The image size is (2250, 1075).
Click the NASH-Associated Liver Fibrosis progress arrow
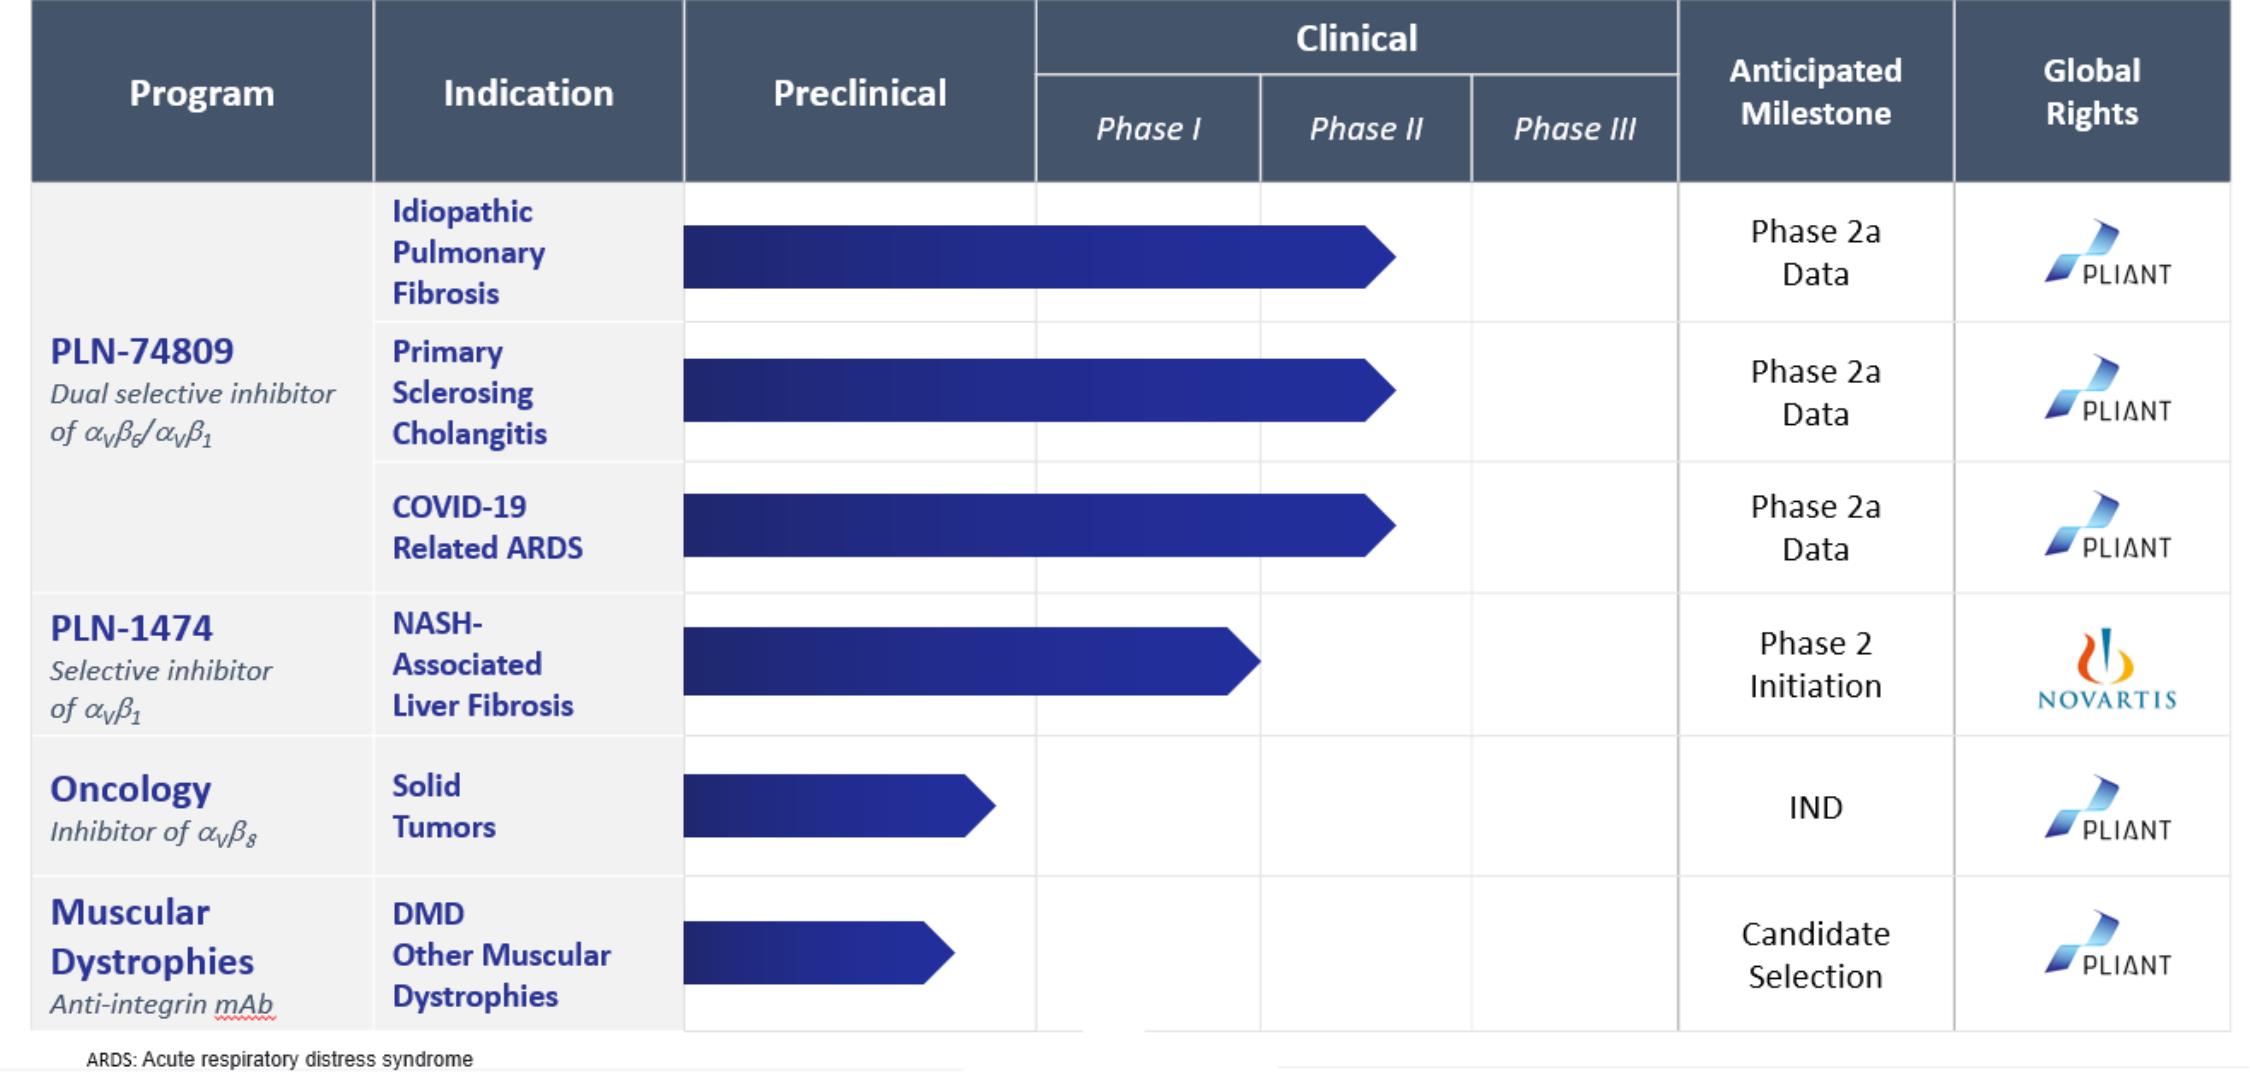click(x=971, y=661)
